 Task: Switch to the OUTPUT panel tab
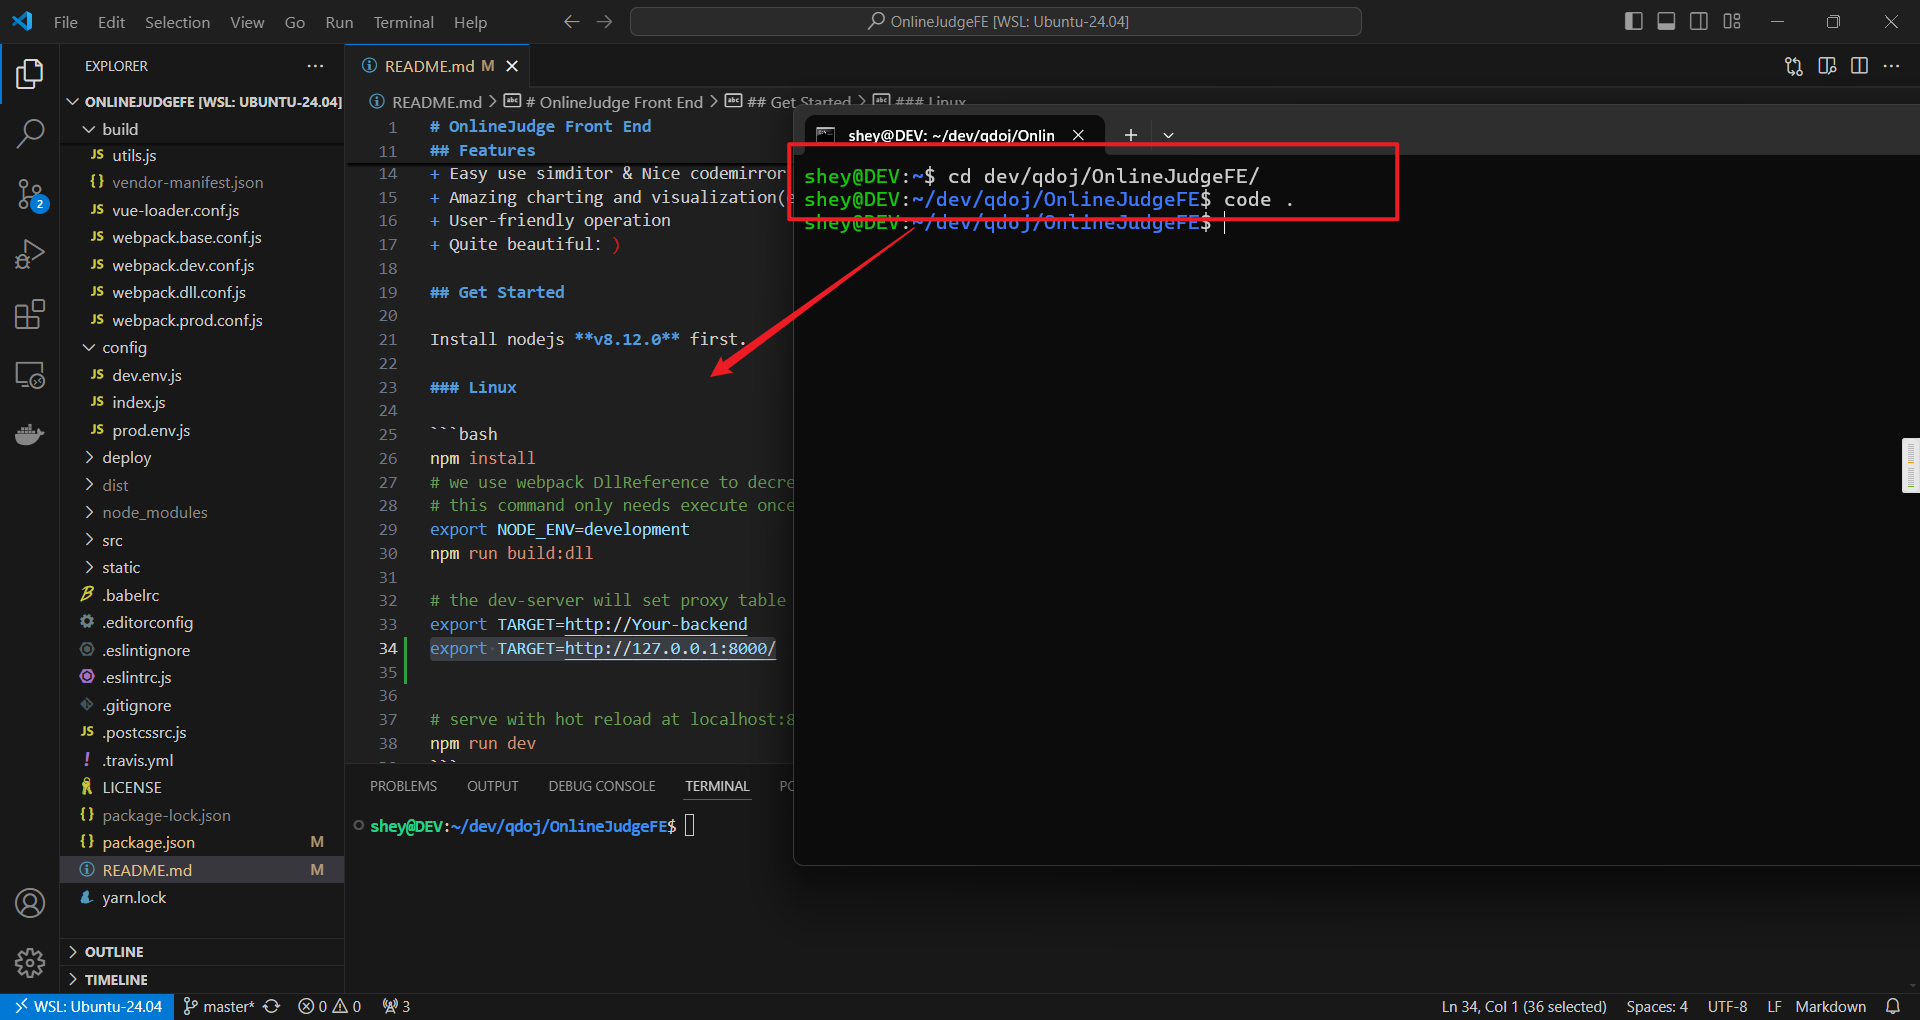[x=492, y=786]
